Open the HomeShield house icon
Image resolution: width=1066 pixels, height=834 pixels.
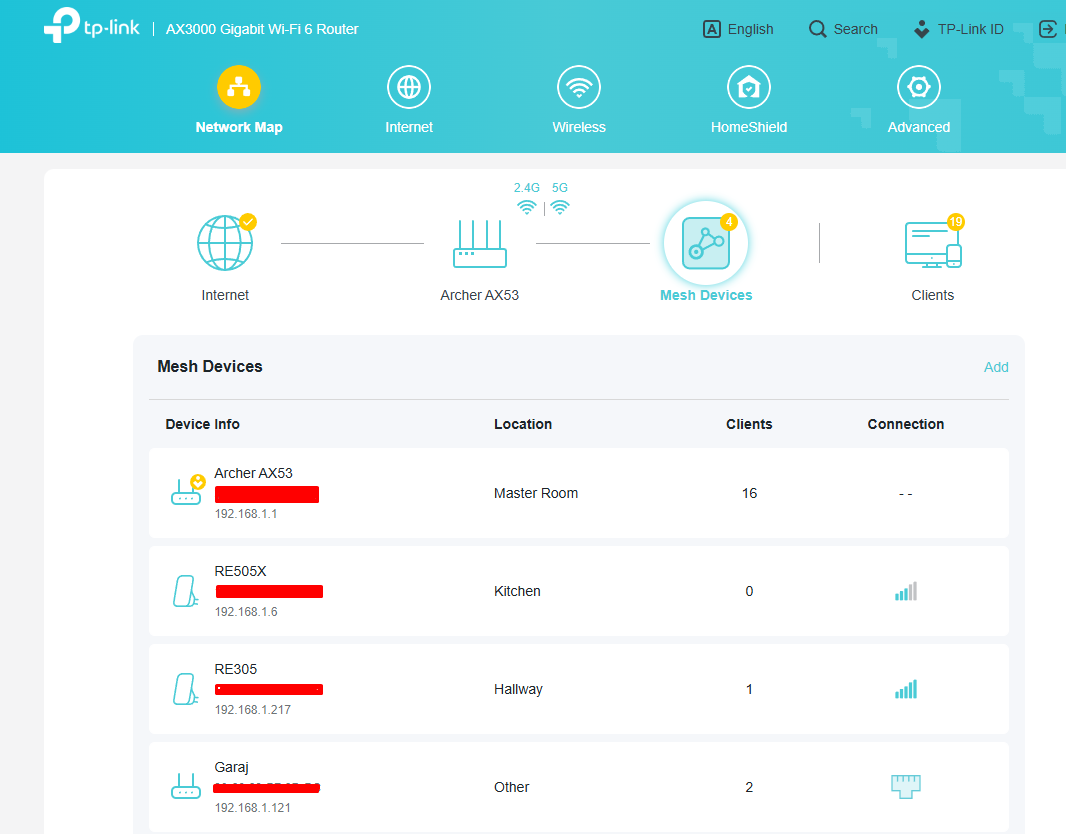point(749,87)
